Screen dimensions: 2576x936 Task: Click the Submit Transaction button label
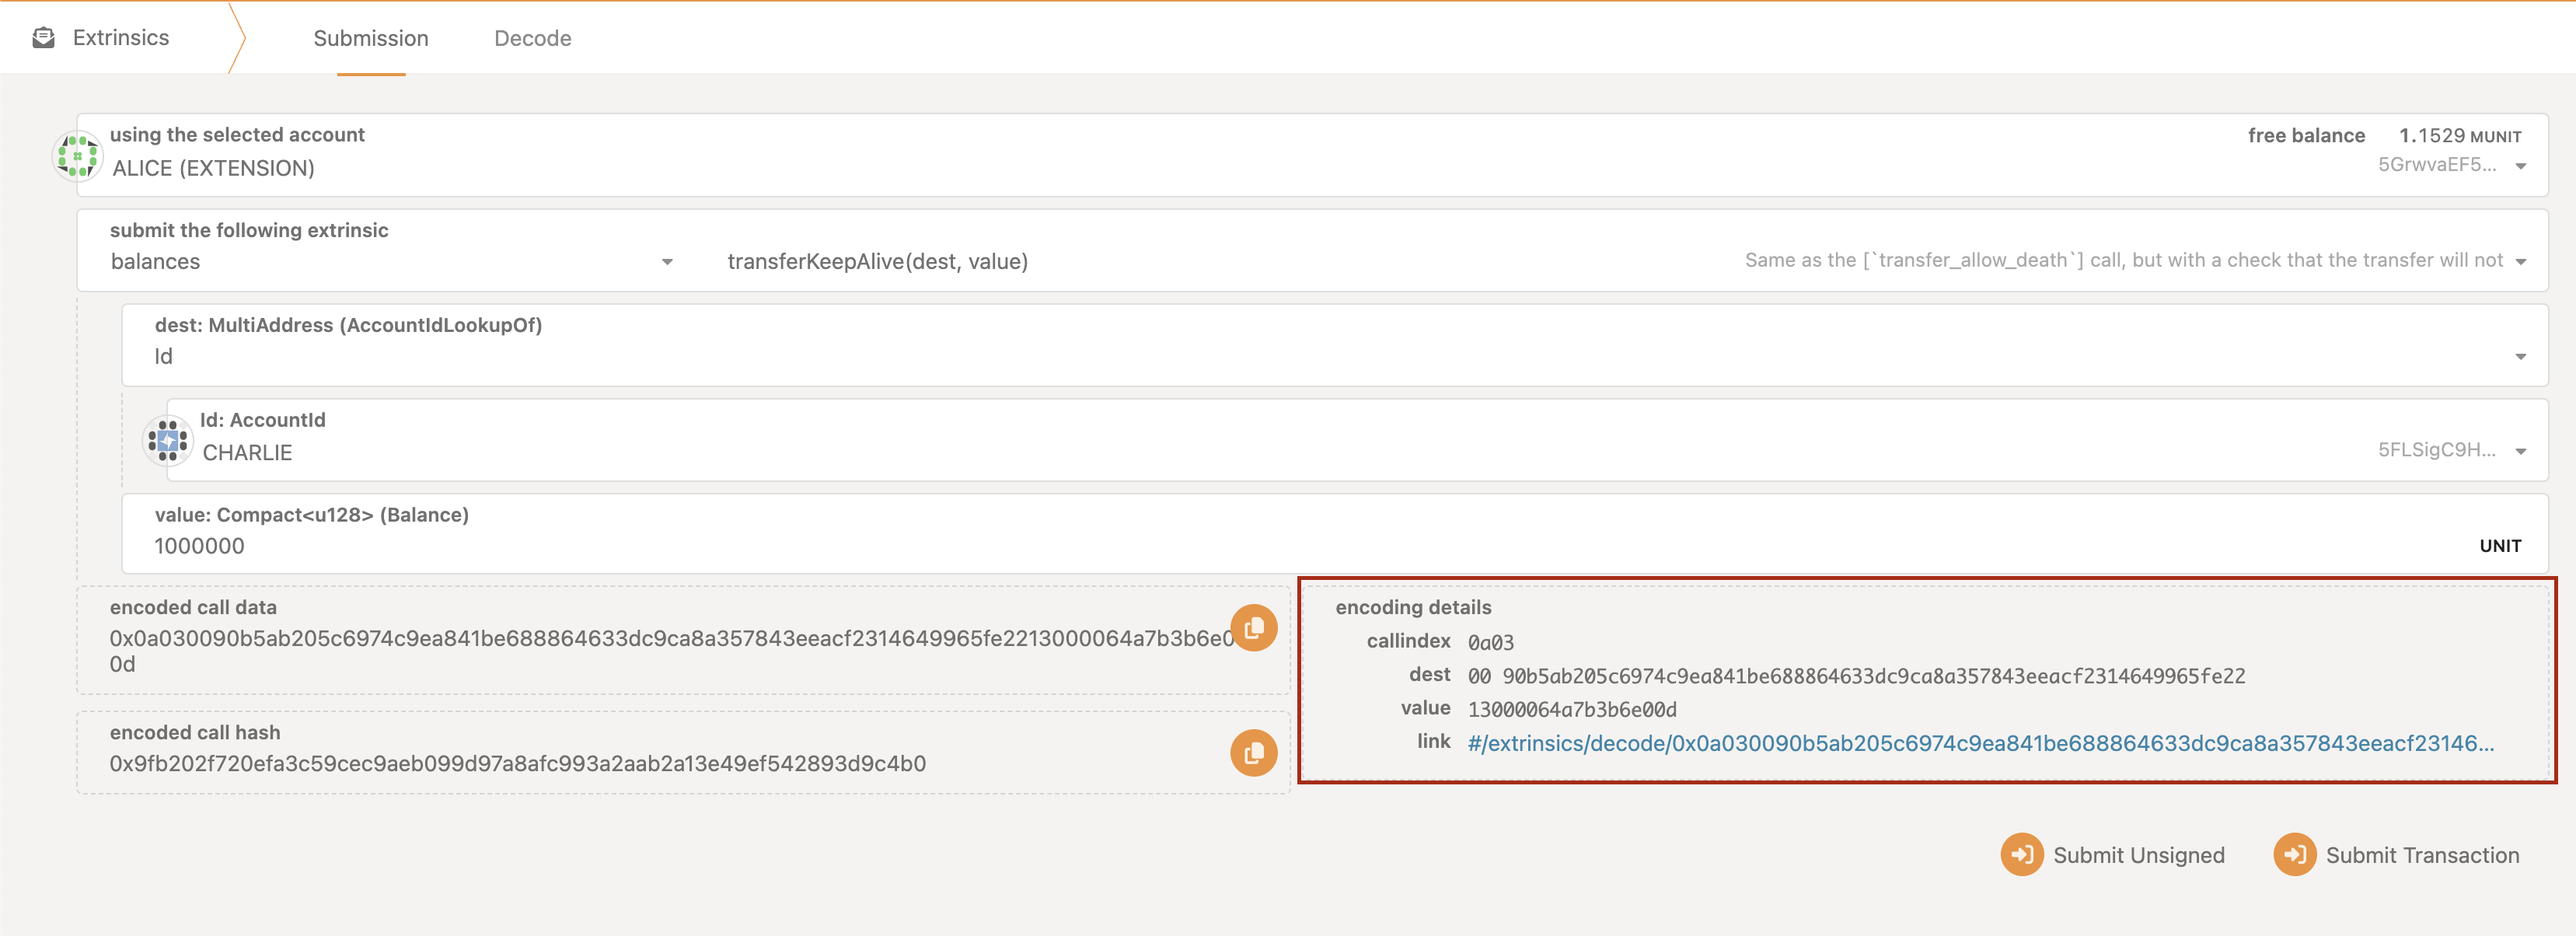(2422, 856)
